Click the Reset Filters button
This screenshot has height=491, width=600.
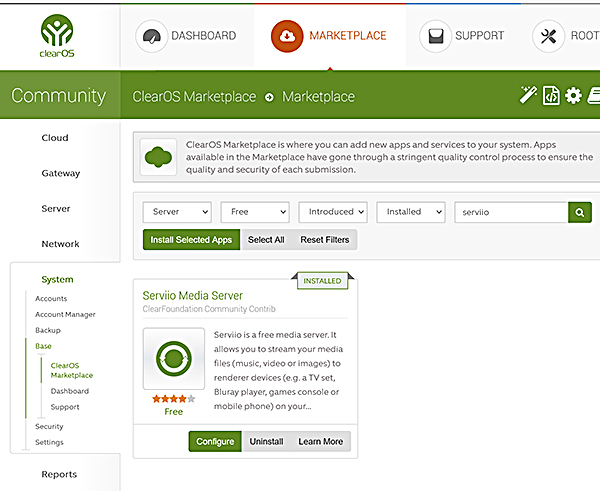[x=325, y=240]
